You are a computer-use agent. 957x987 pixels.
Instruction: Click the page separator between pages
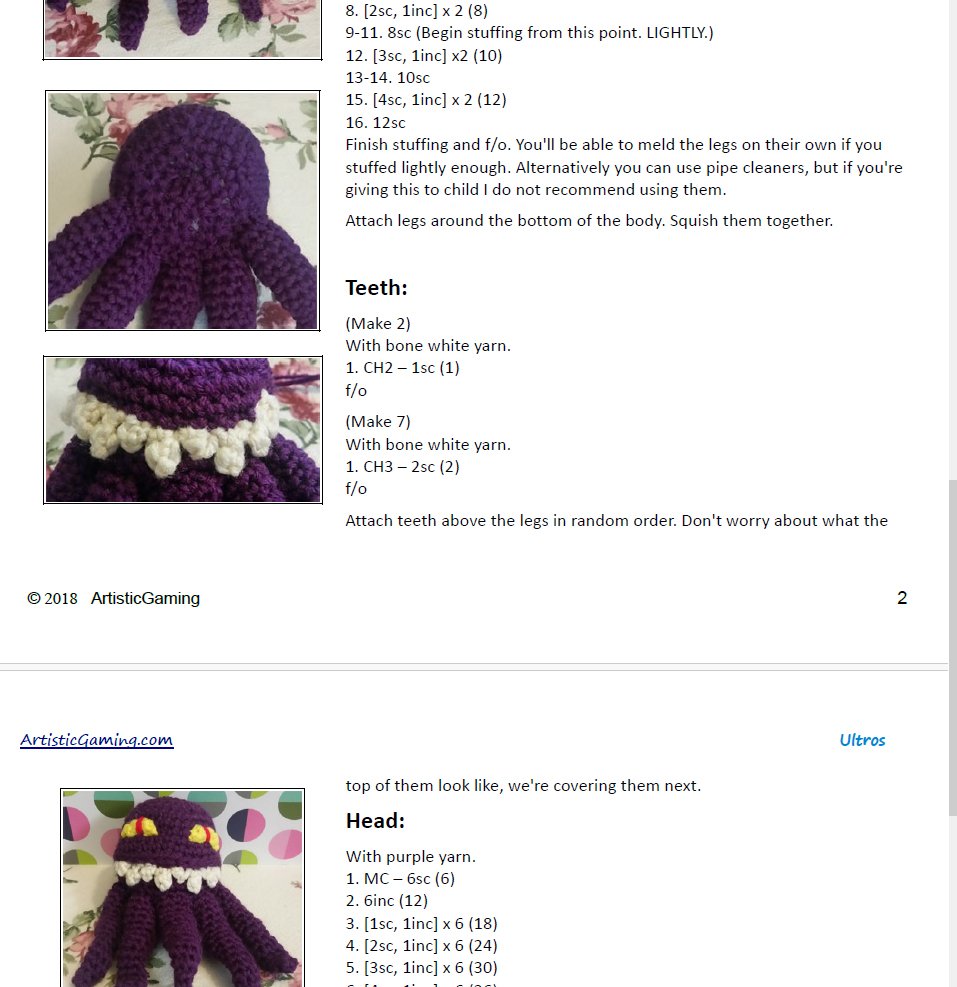[473, 667]
